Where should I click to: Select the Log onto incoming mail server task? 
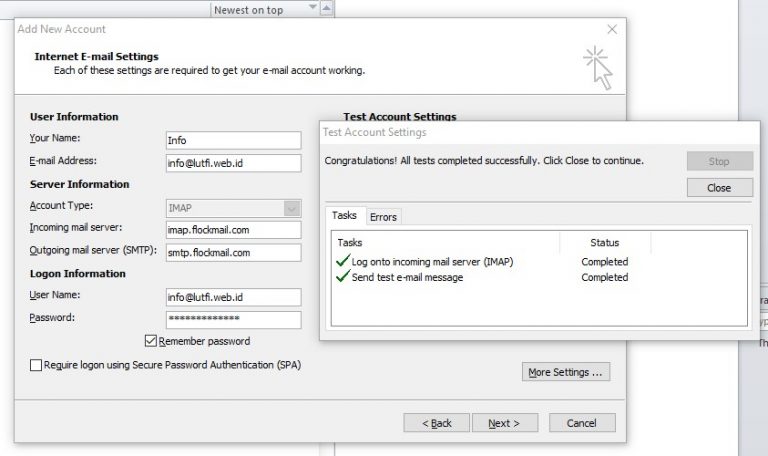coord(432,262)
